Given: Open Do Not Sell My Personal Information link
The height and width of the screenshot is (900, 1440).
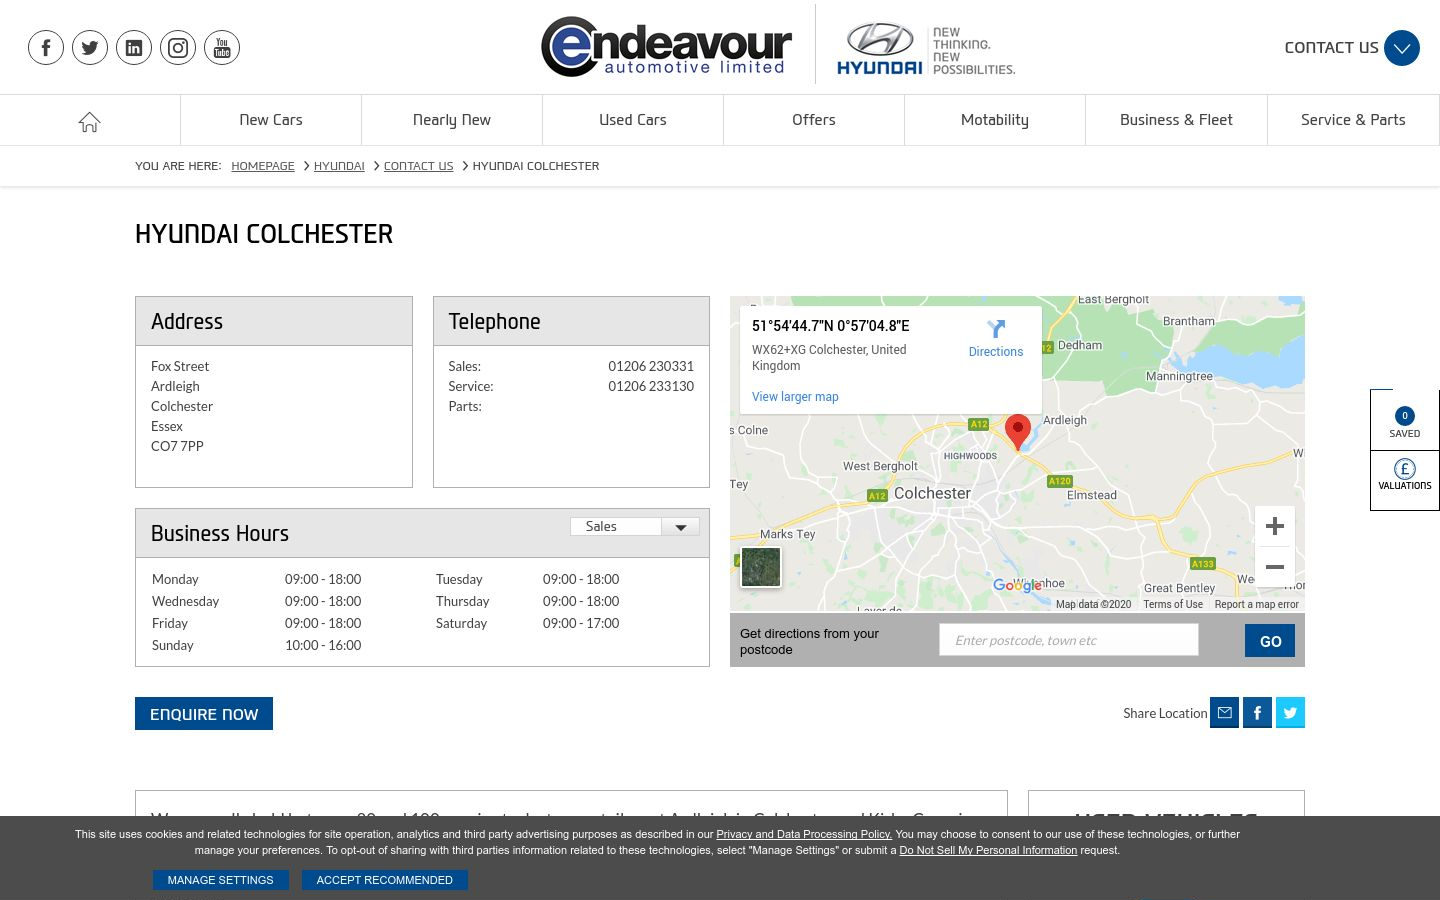Looking at the screenshot, I should pos(988,850).
